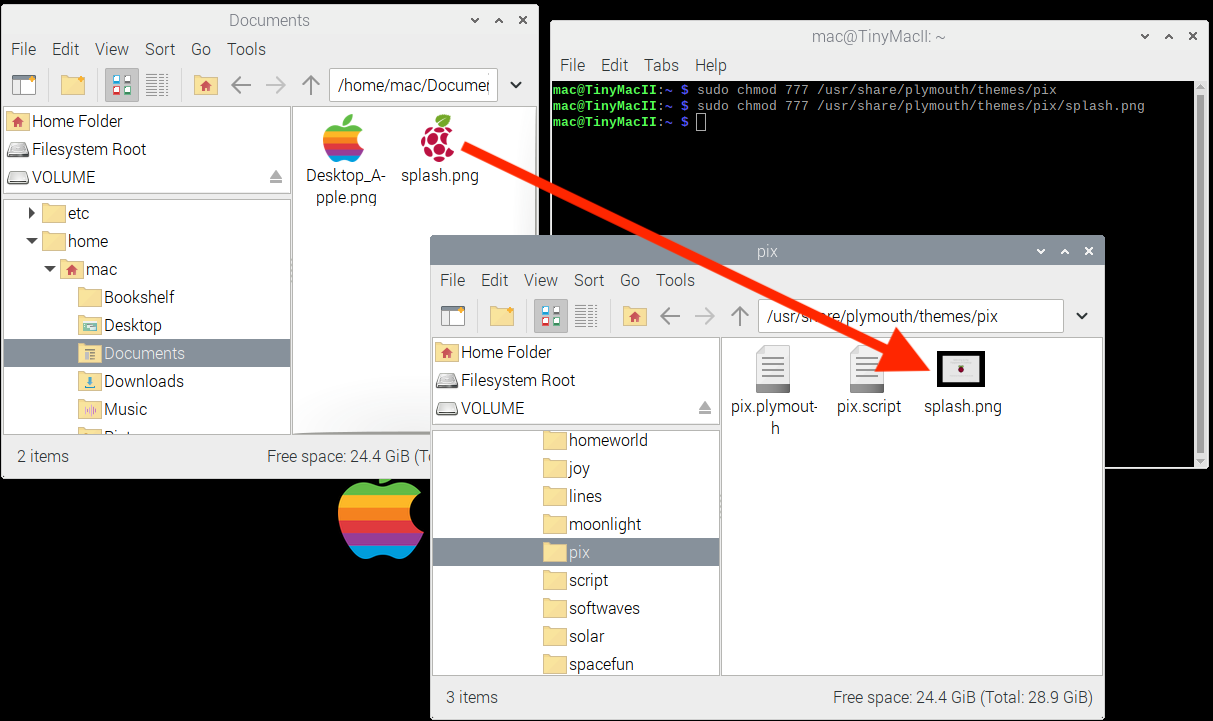Select Home Folder place in pix window
The height and width of the screenshot is (721, 1213).
point(576,352)
